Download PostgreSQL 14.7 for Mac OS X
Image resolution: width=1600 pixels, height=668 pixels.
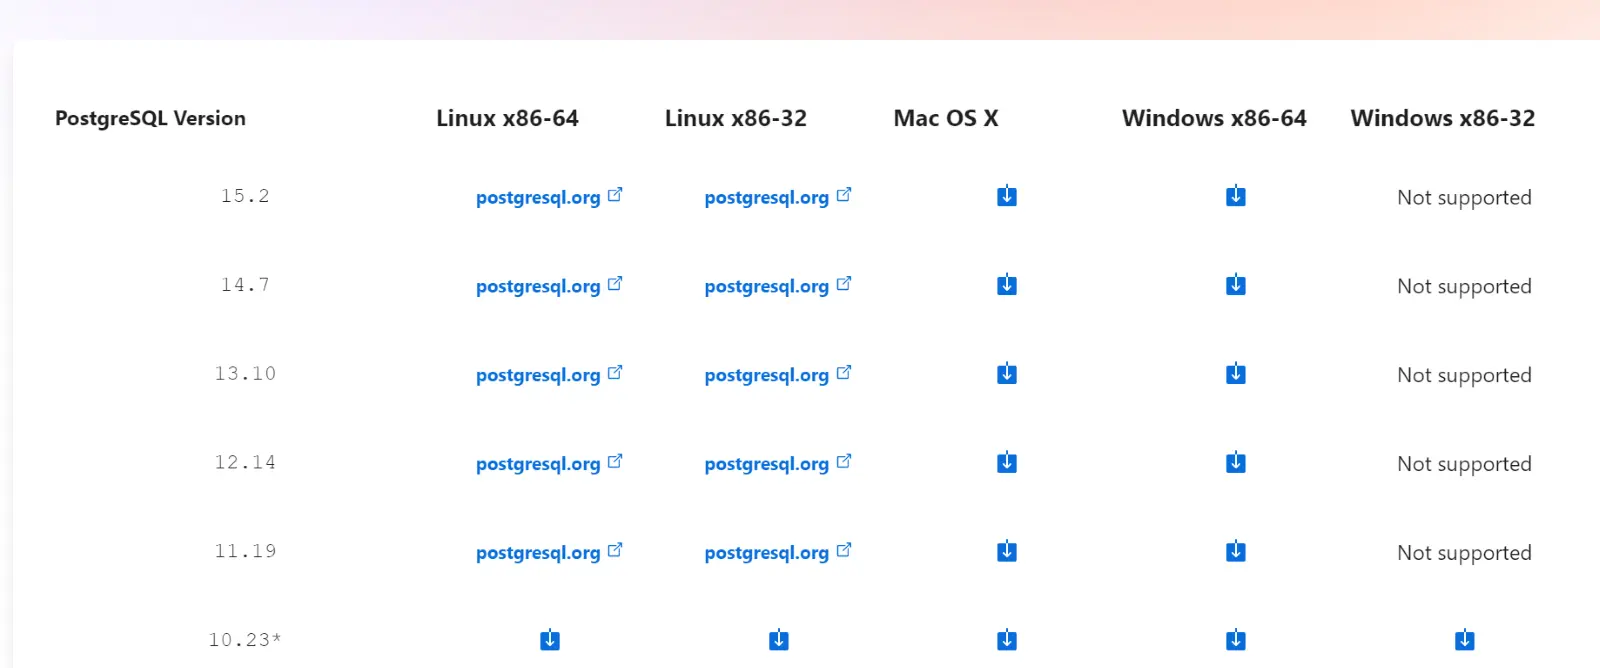pyautogui.click(x=1007, y=285)
